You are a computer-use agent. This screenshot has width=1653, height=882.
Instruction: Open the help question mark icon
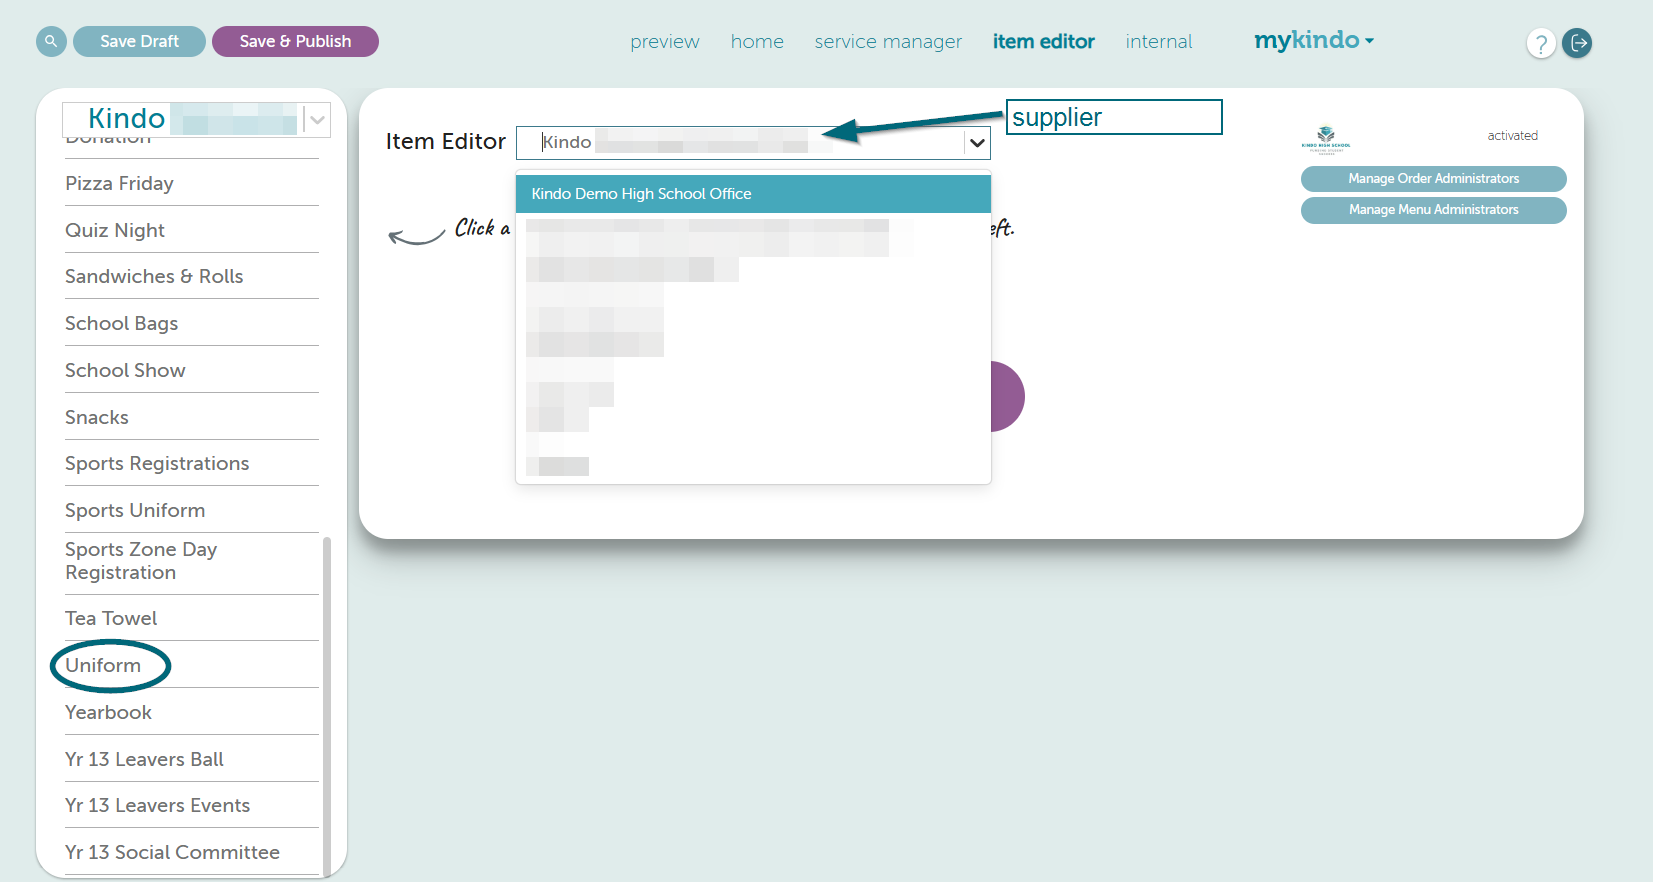(x=1541, y=43)
